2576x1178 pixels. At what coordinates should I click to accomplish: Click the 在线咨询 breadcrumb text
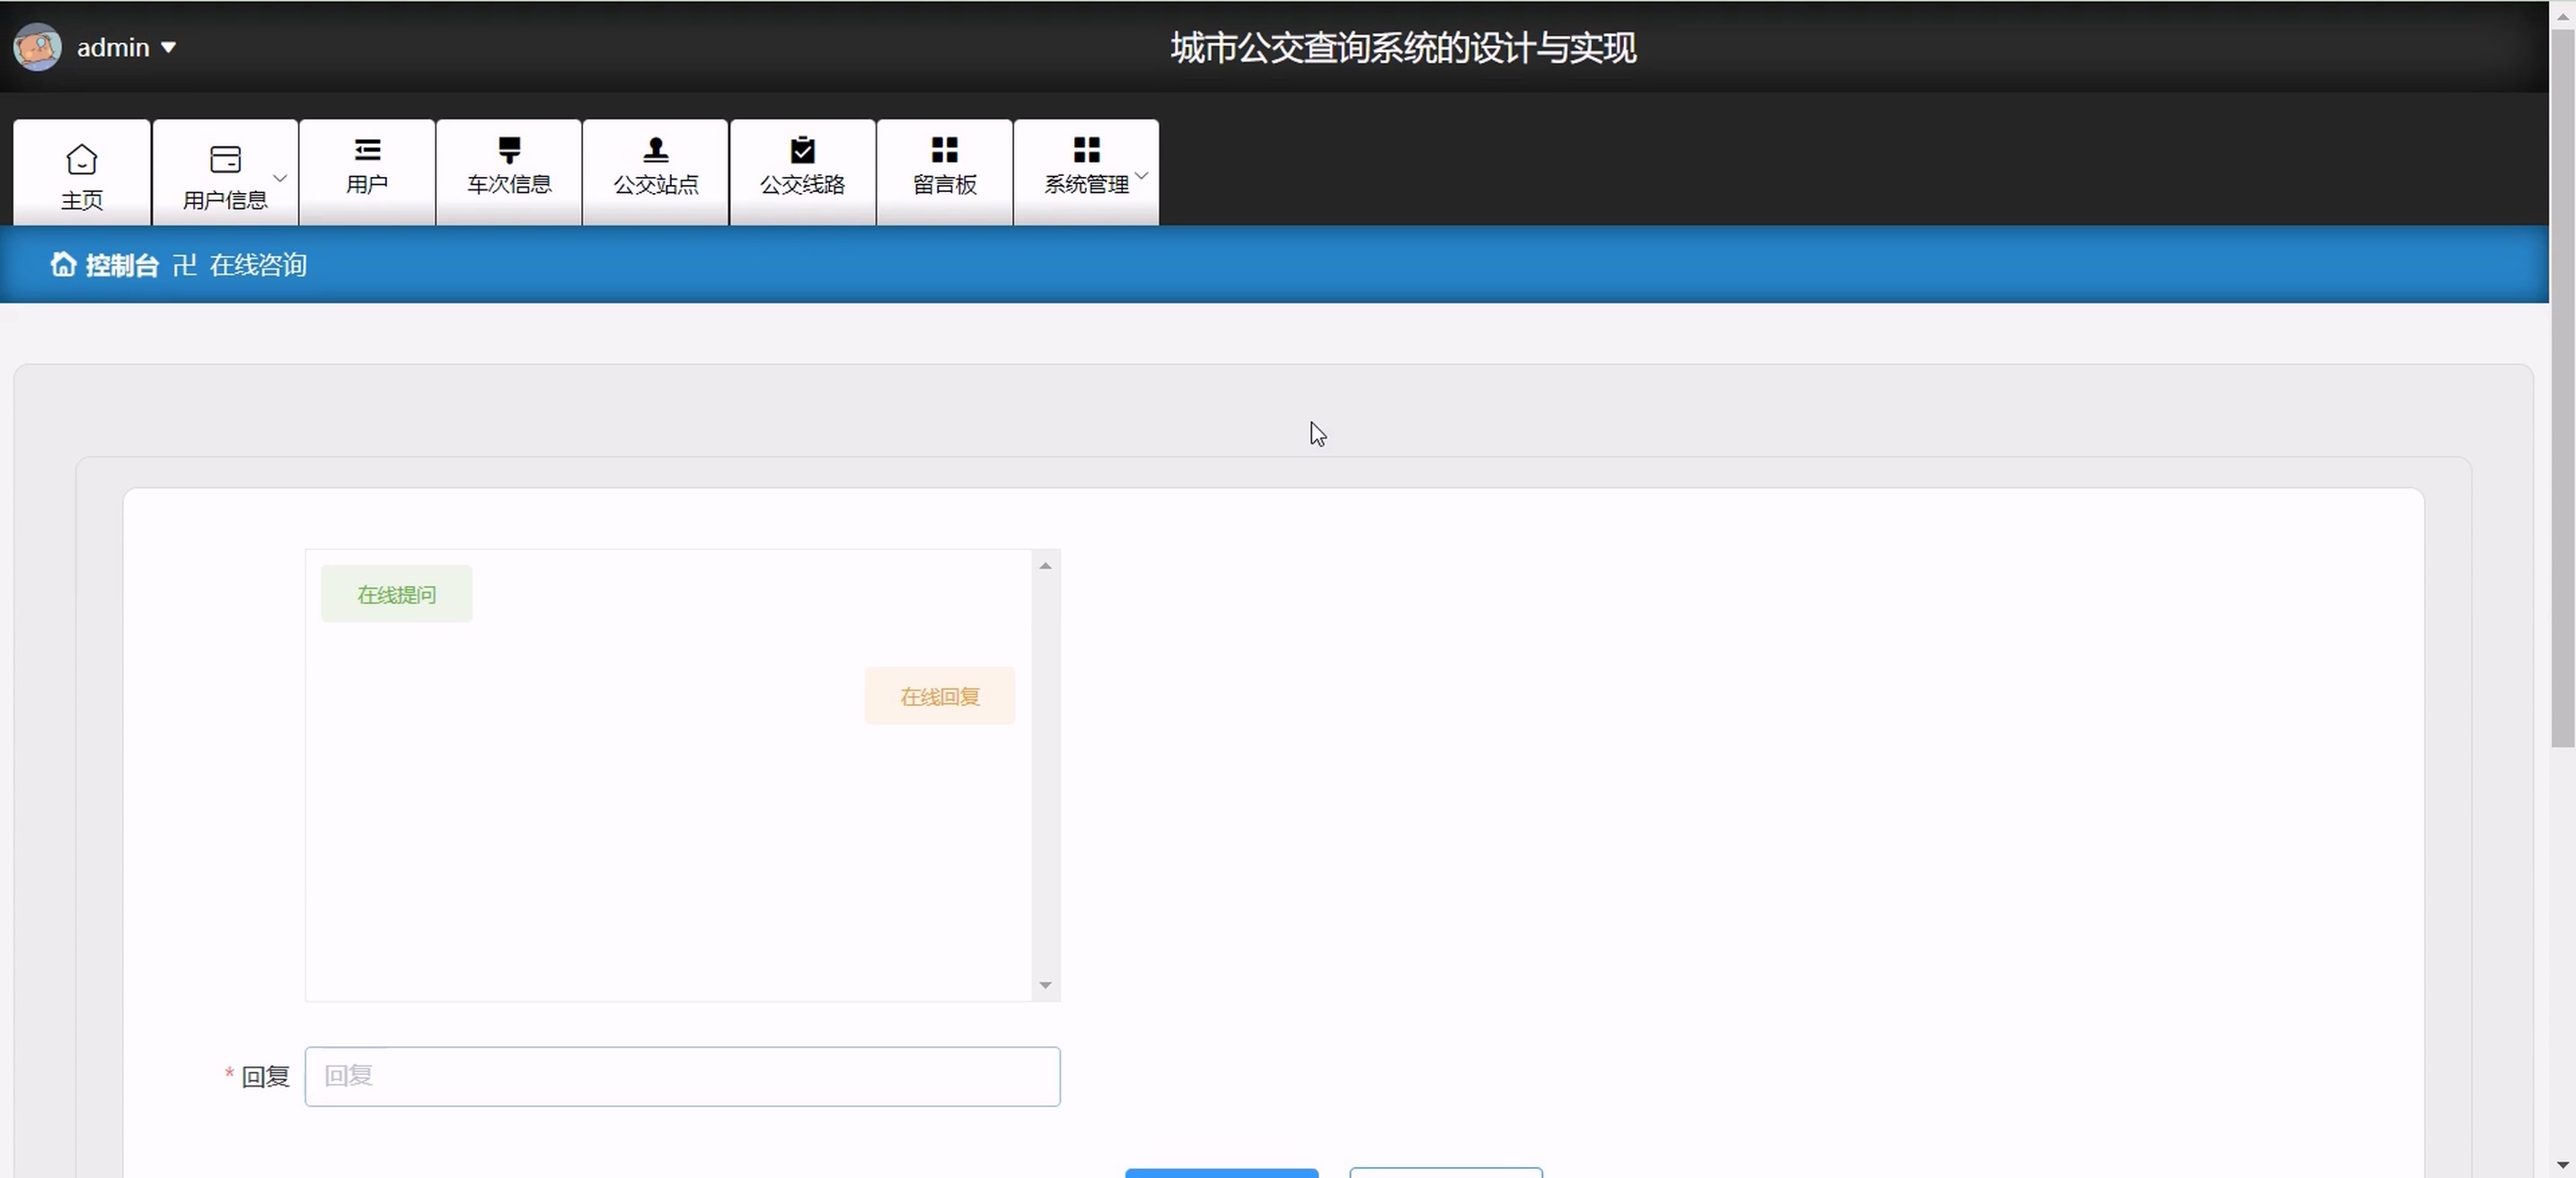click(x=258, y=265)
